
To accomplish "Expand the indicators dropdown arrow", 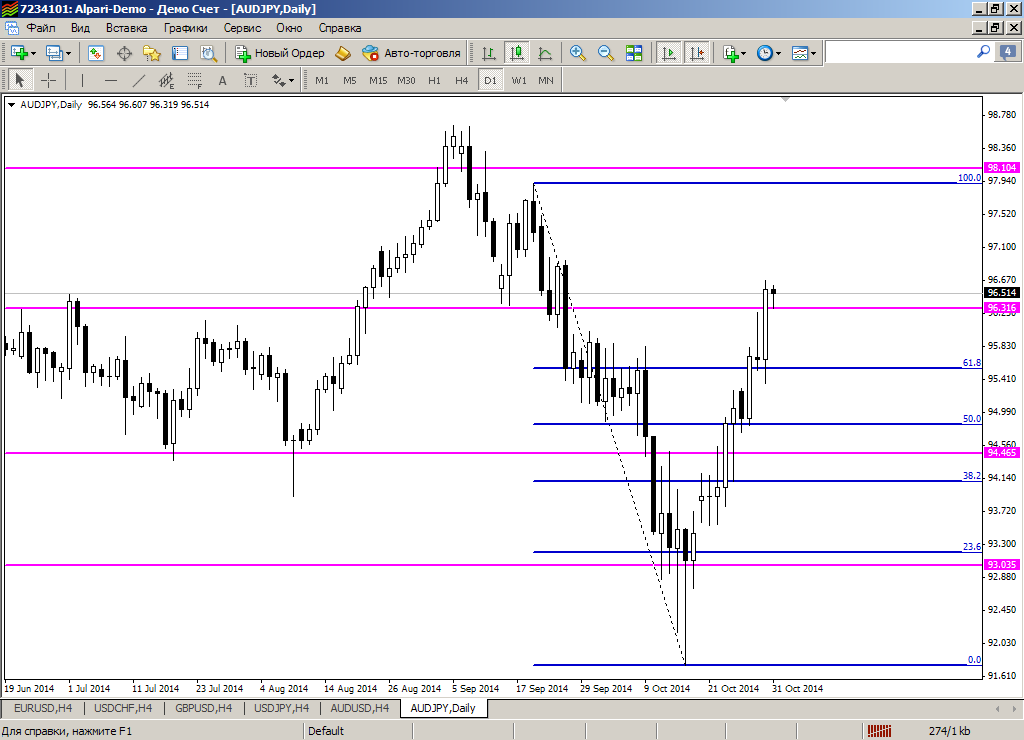I will [744, 54].
